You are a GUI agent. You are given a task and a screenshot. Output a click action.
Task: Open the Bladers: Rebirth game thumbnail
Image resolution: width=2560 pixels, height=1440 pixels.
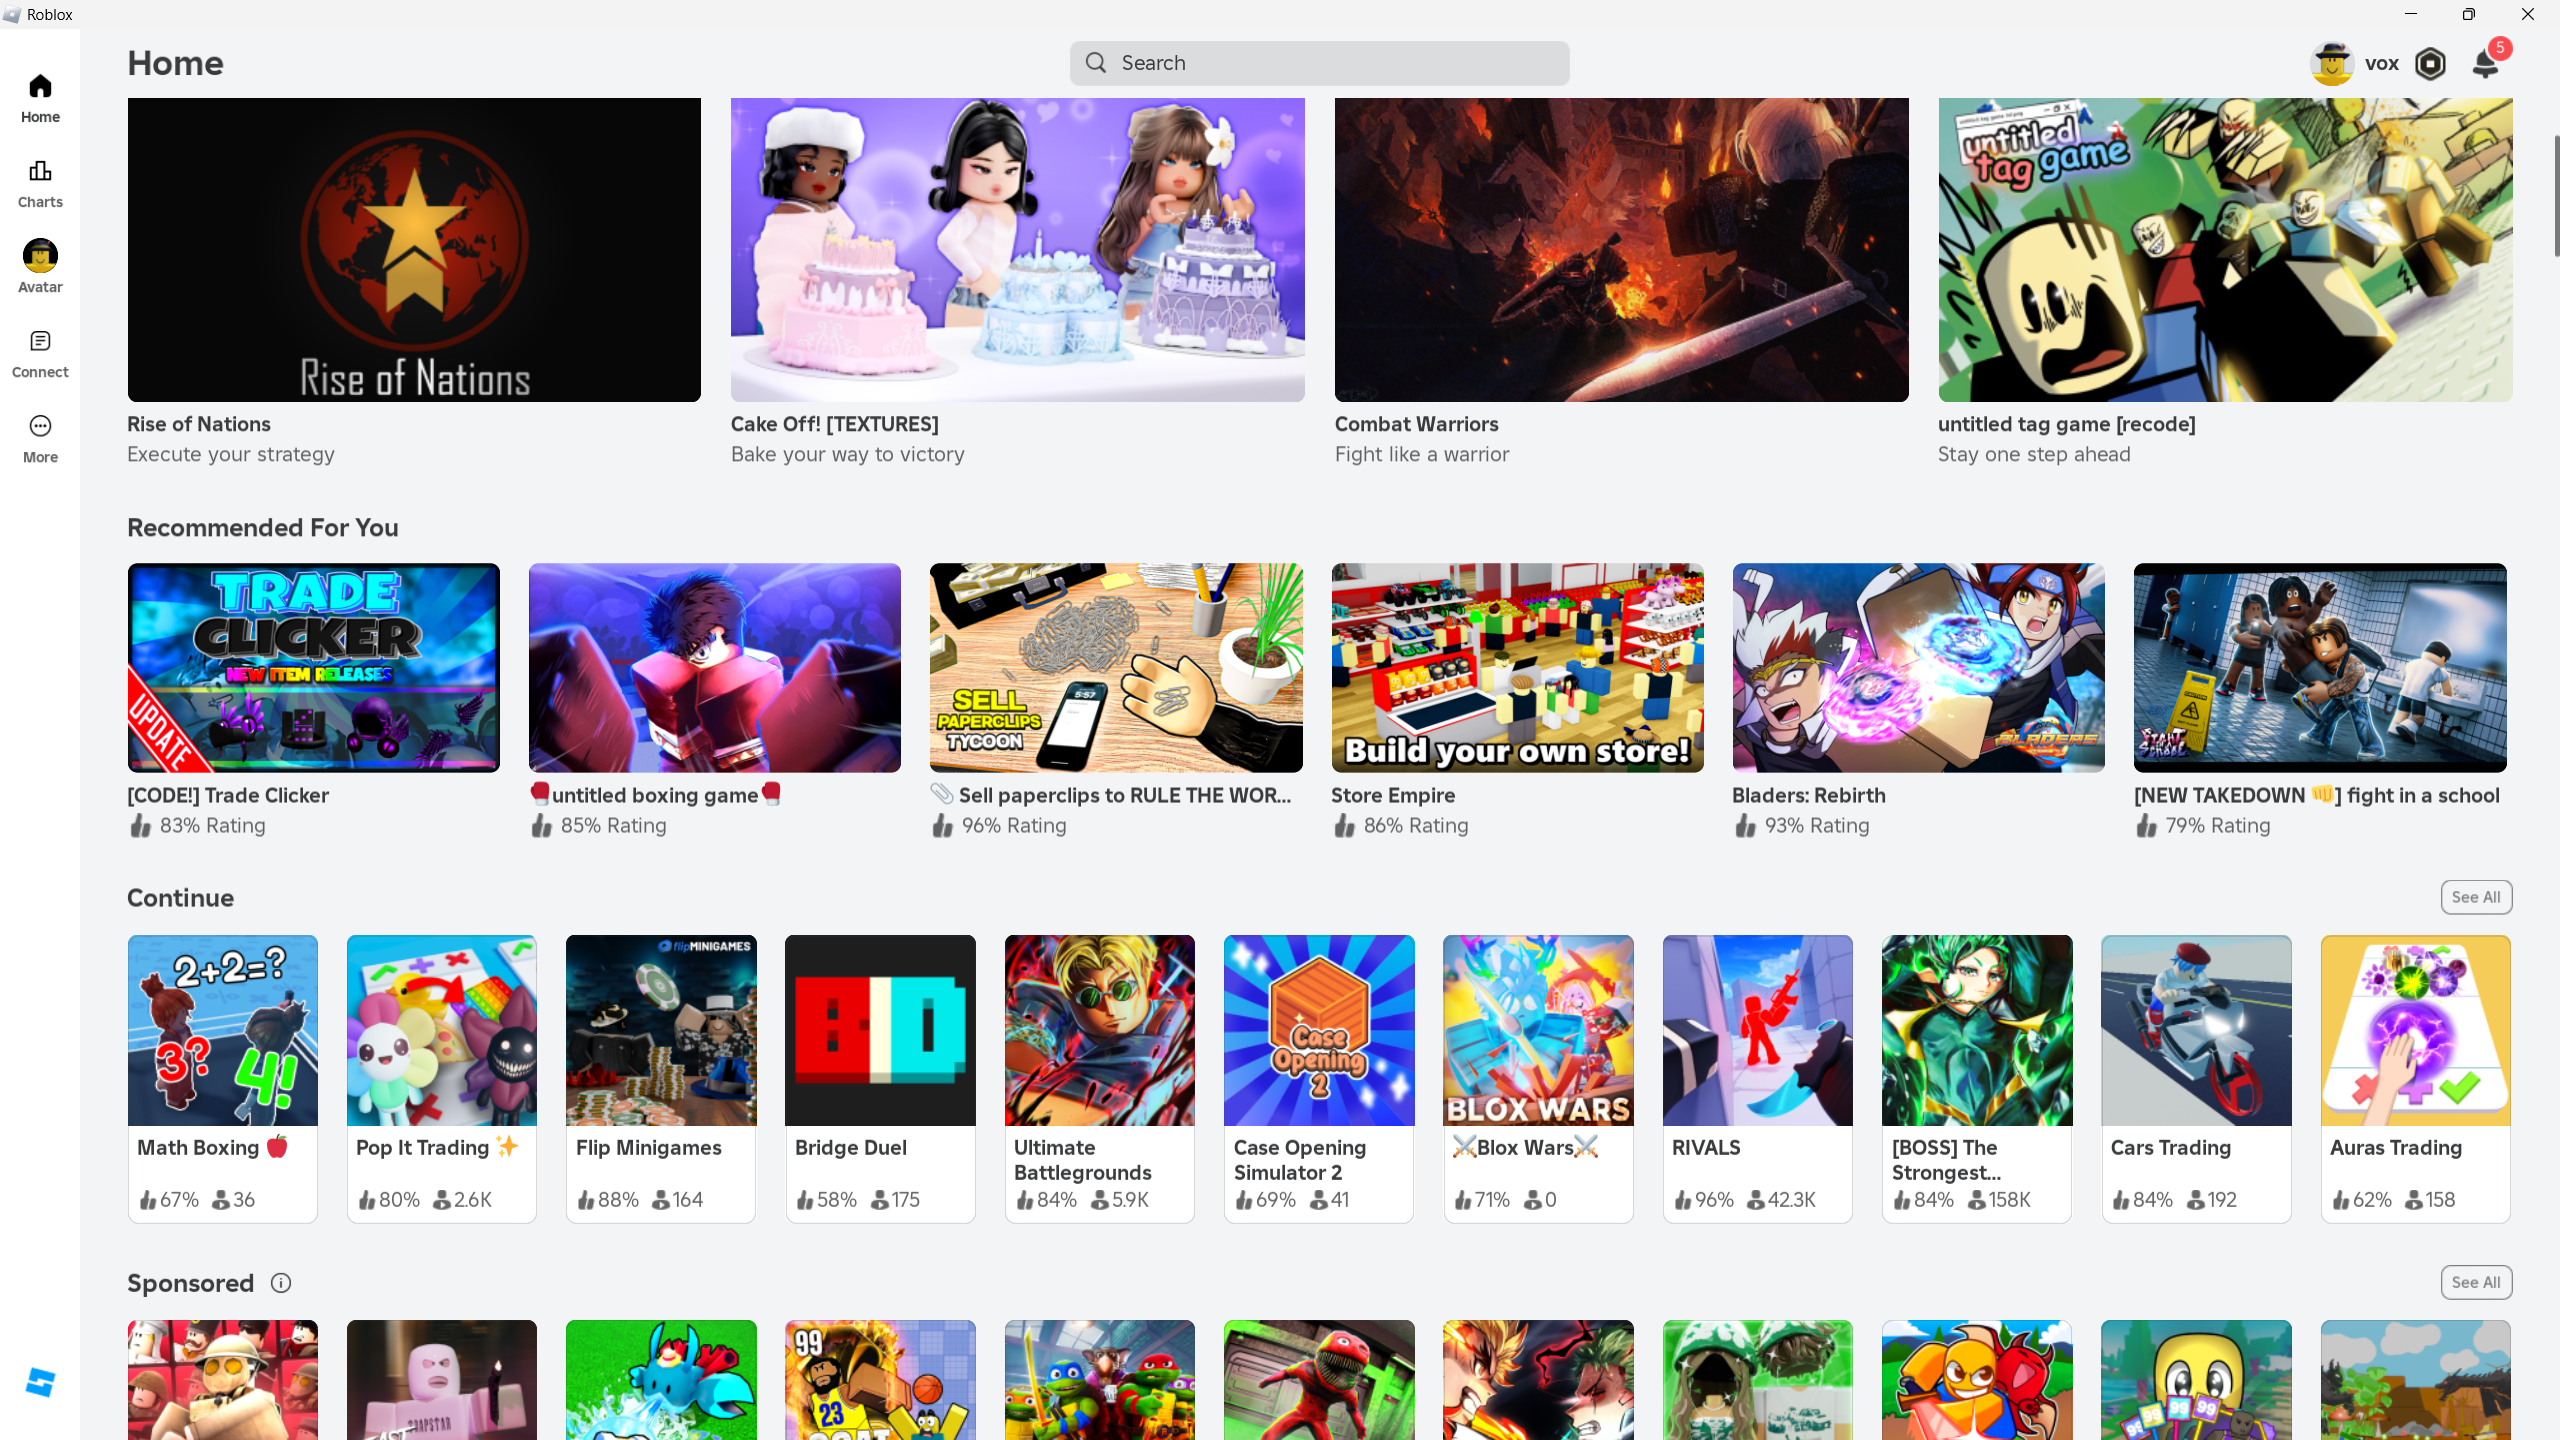1918,667
